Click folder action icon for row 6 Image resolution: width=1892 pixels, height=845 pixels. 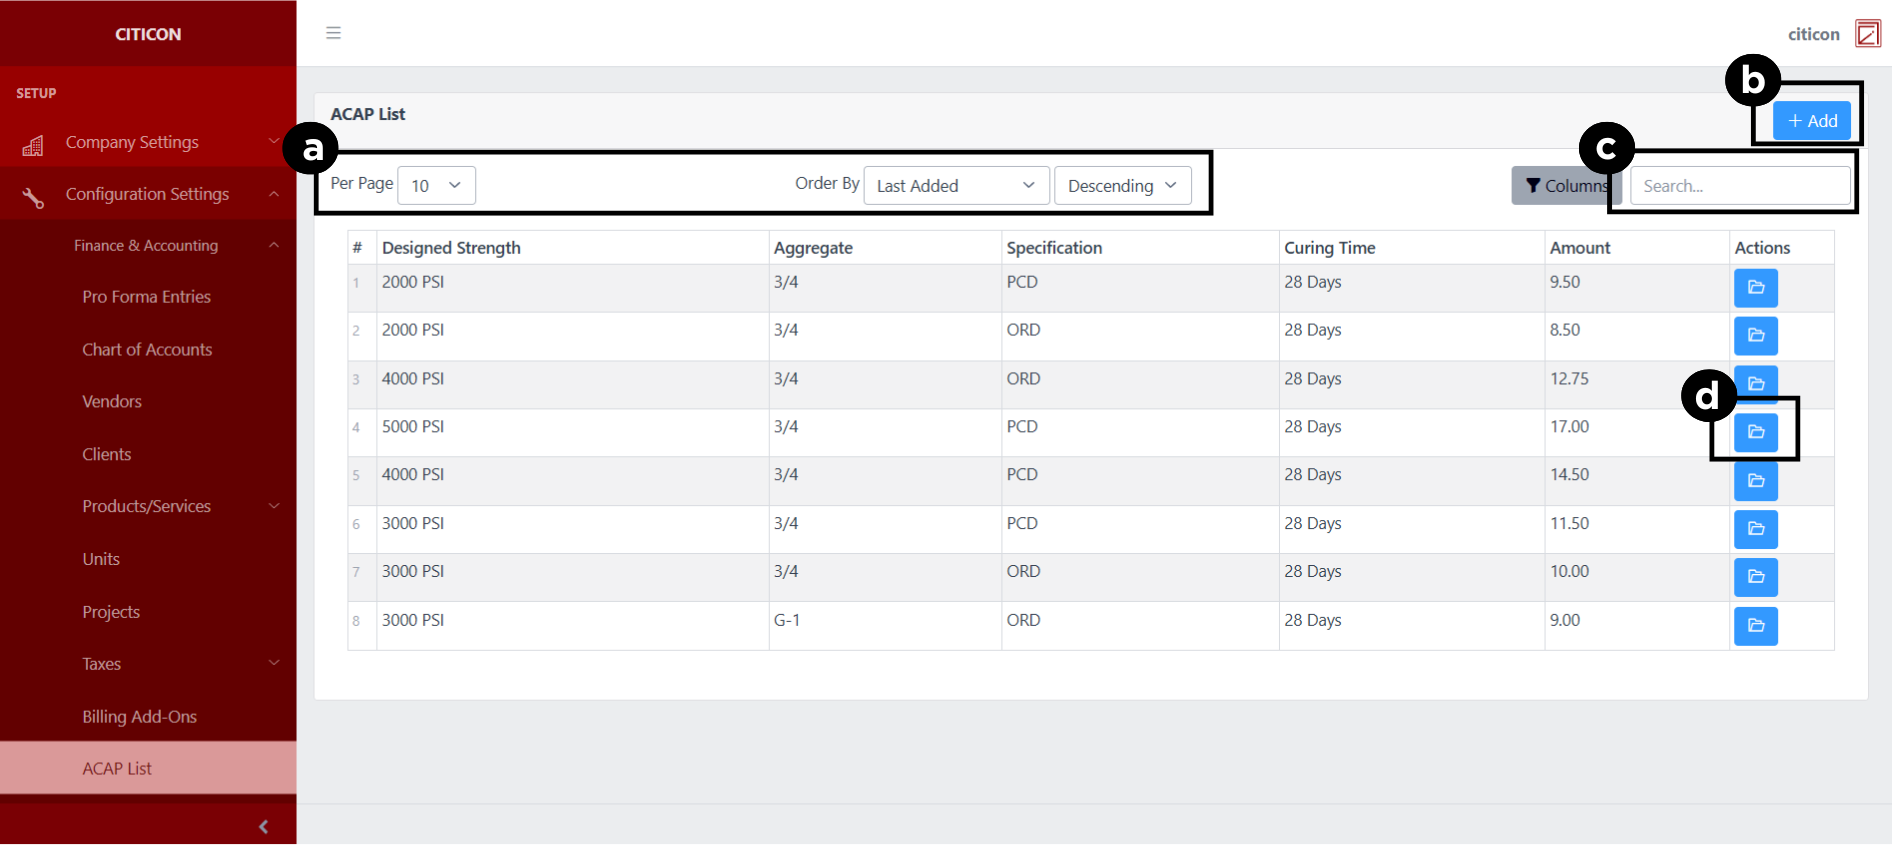point(1755,529)
